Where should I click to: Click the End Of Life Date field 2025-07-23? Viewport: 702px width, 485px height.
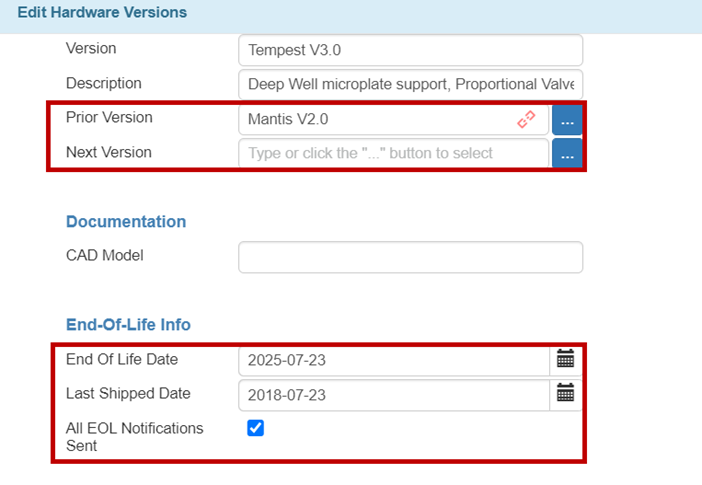pyautogui.click(x=395, y=360)
